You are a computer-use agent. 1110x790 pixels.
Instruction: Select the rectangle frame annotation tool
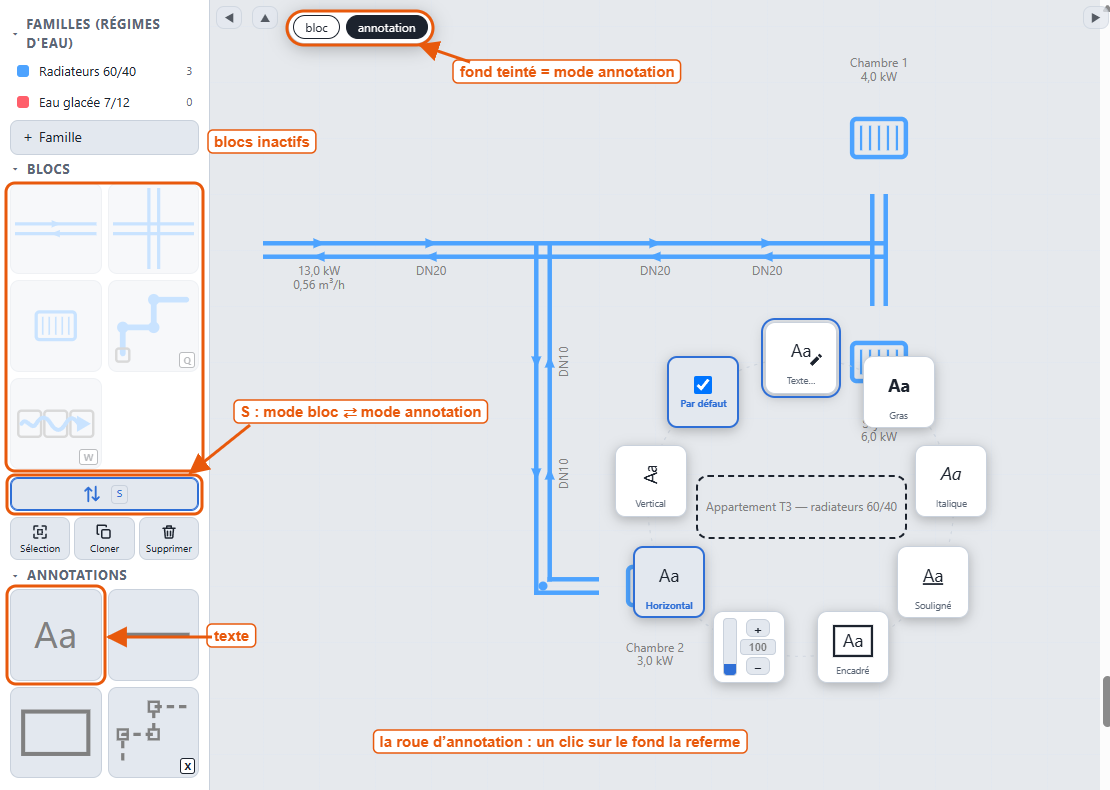[x=56, y=733]
